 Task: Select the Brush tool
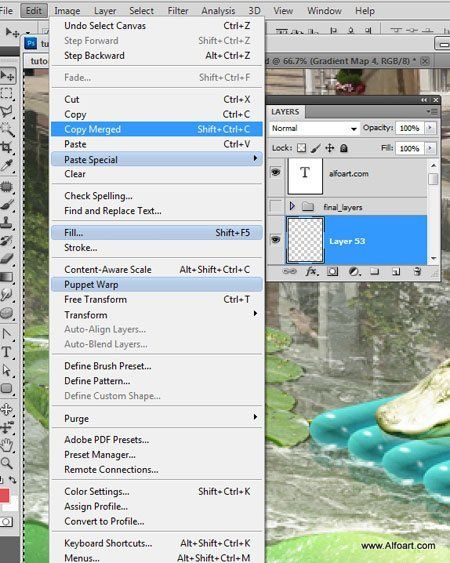pos(6,205)
